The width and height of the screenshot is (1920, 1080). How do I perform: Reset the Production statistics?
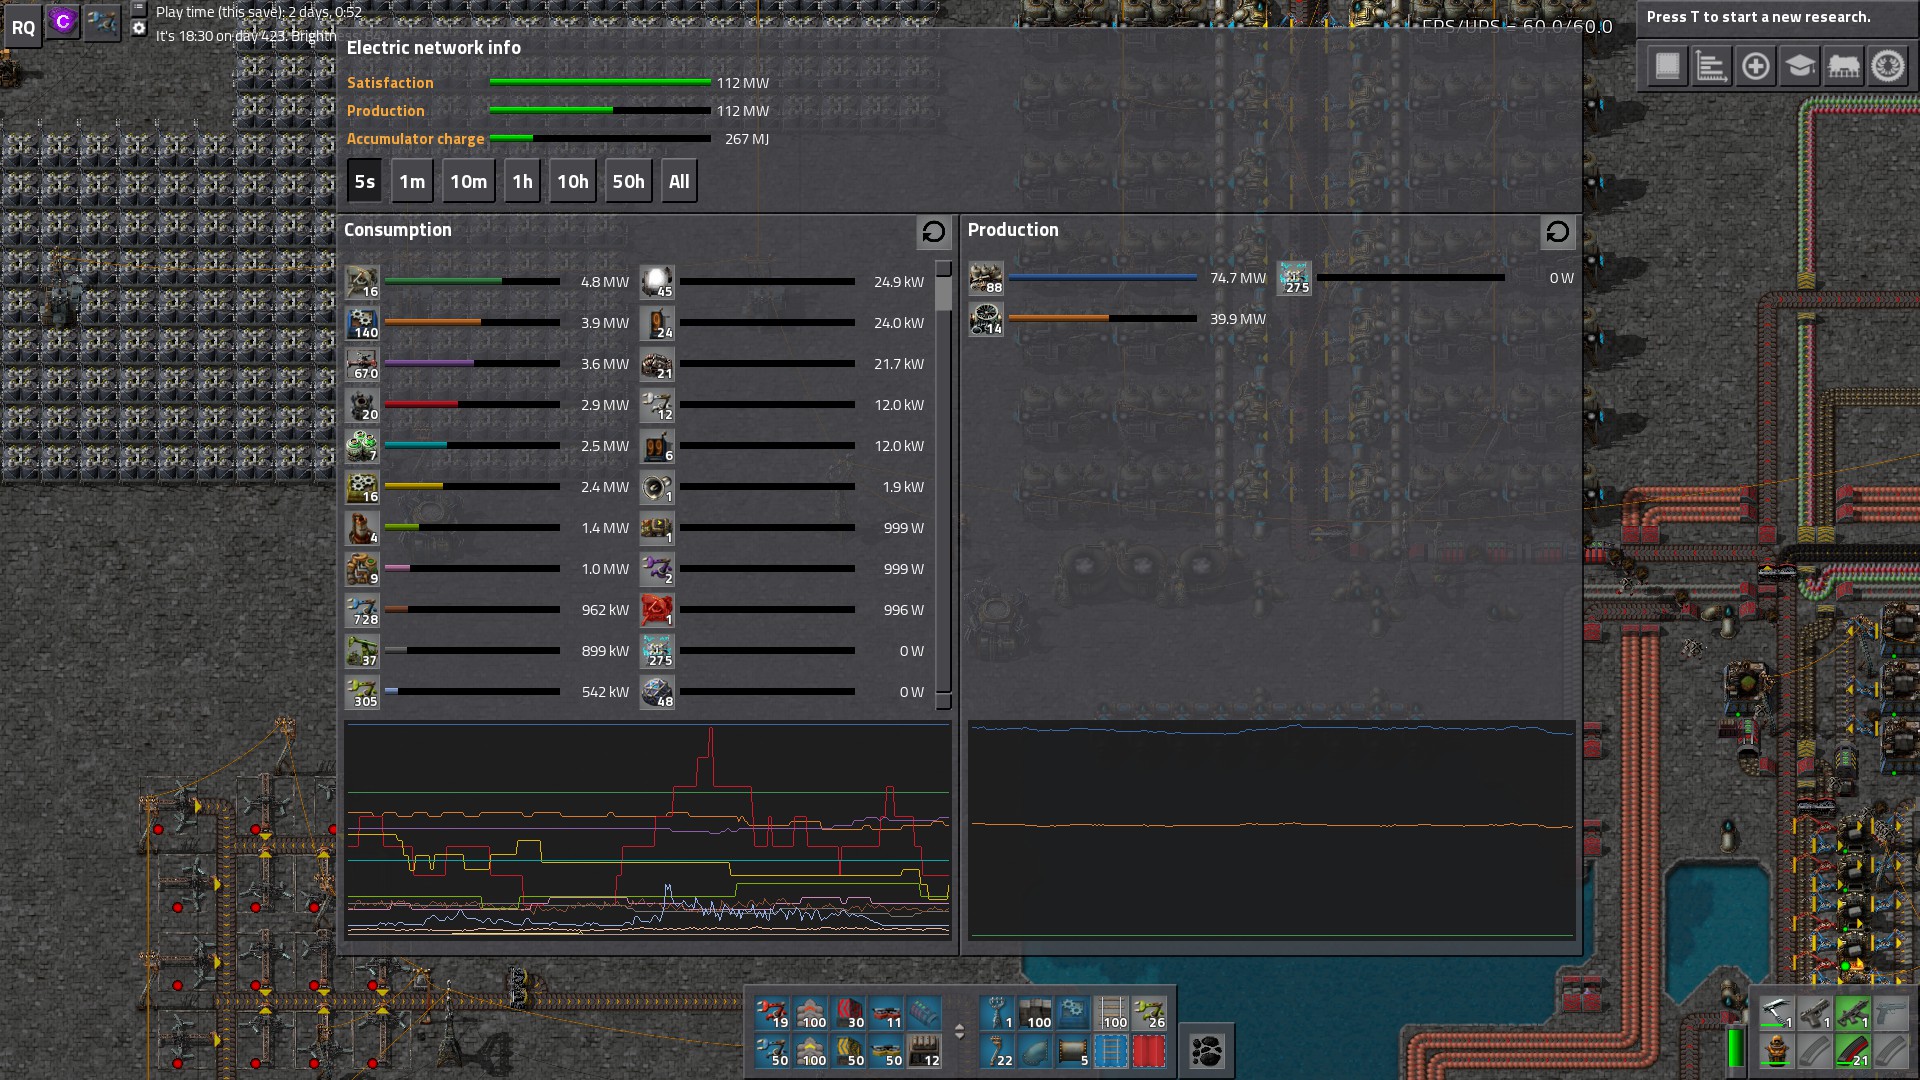tap(1557, 232)
